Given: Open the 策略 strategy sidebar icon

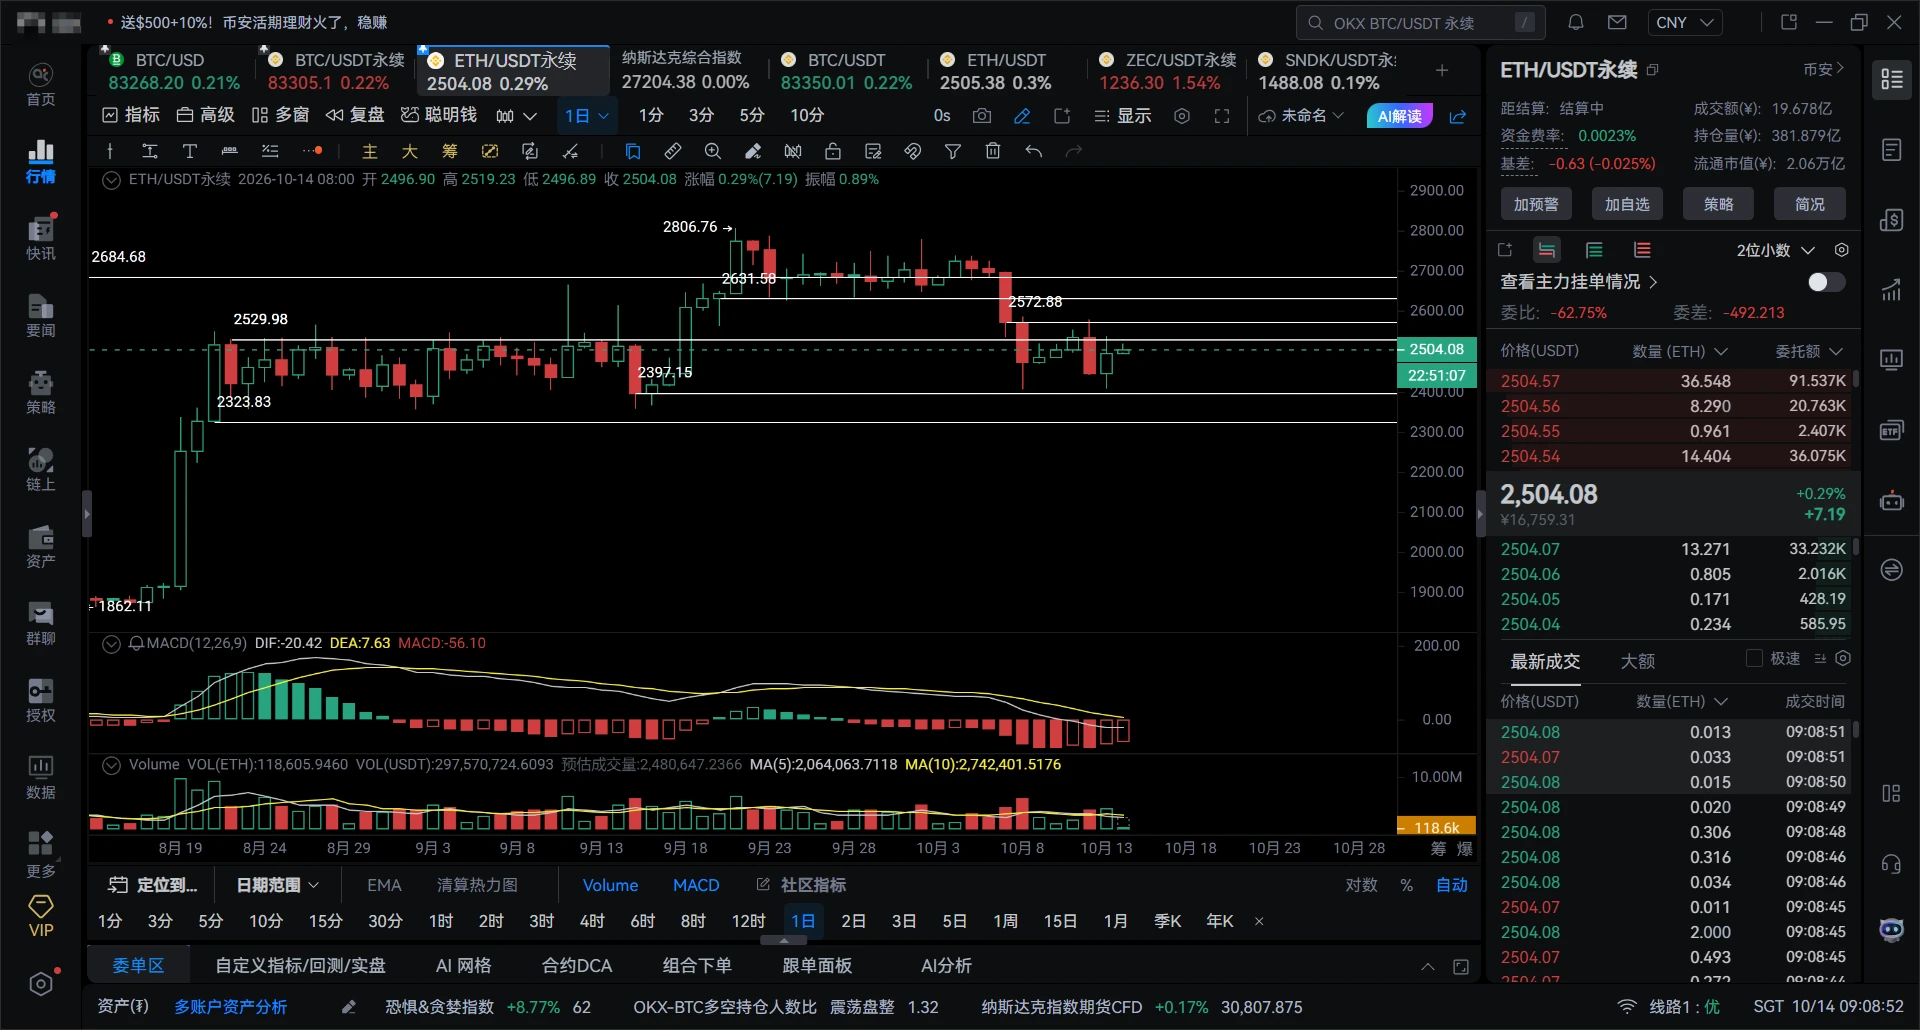Looking at the screenshot, I should coord(41,392).
